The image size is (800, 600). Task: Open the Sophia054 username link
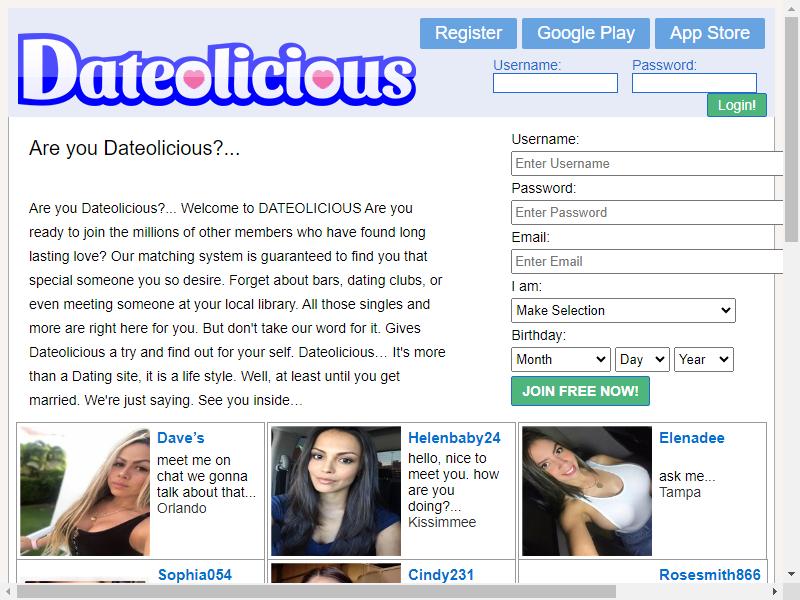(194, 574)
